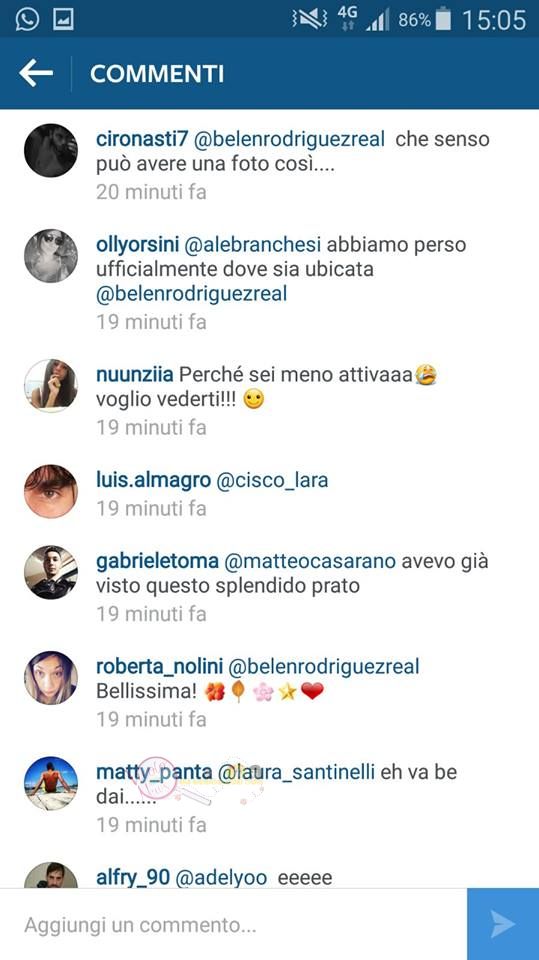Tap the back arrow in Commenti header
This screenshot has height=960, width=539.
[36, 73]
